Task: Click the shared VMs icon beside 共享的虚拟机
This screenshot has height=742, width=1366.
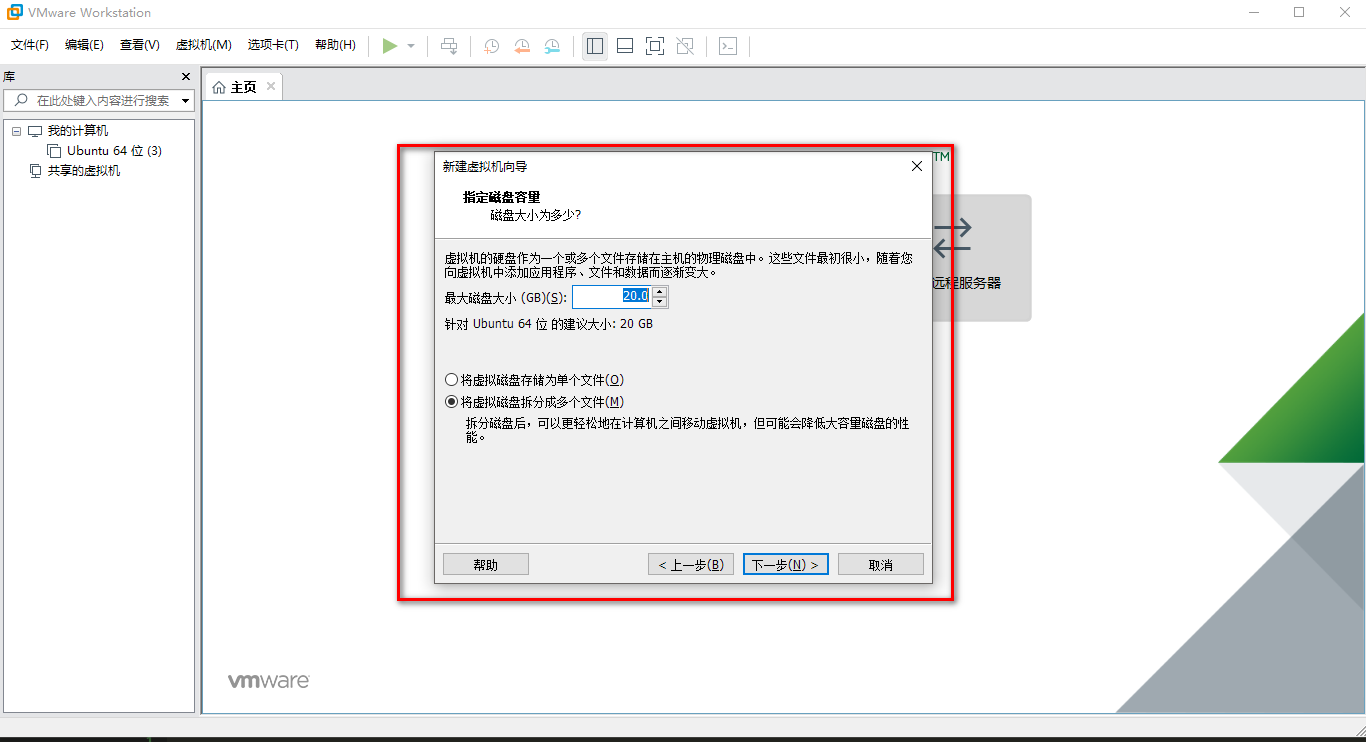Action: click(x=35, y=171)
